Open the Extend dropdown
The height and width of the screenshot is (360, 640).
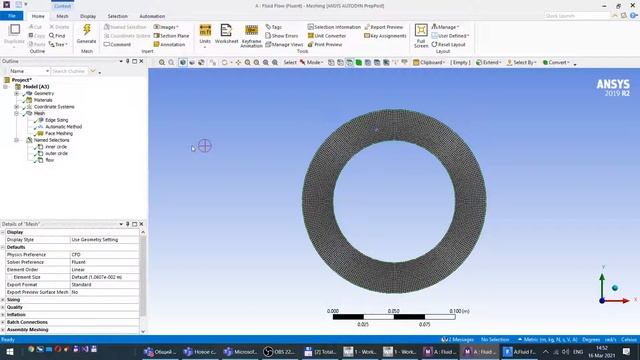click(x=488, y=62)
